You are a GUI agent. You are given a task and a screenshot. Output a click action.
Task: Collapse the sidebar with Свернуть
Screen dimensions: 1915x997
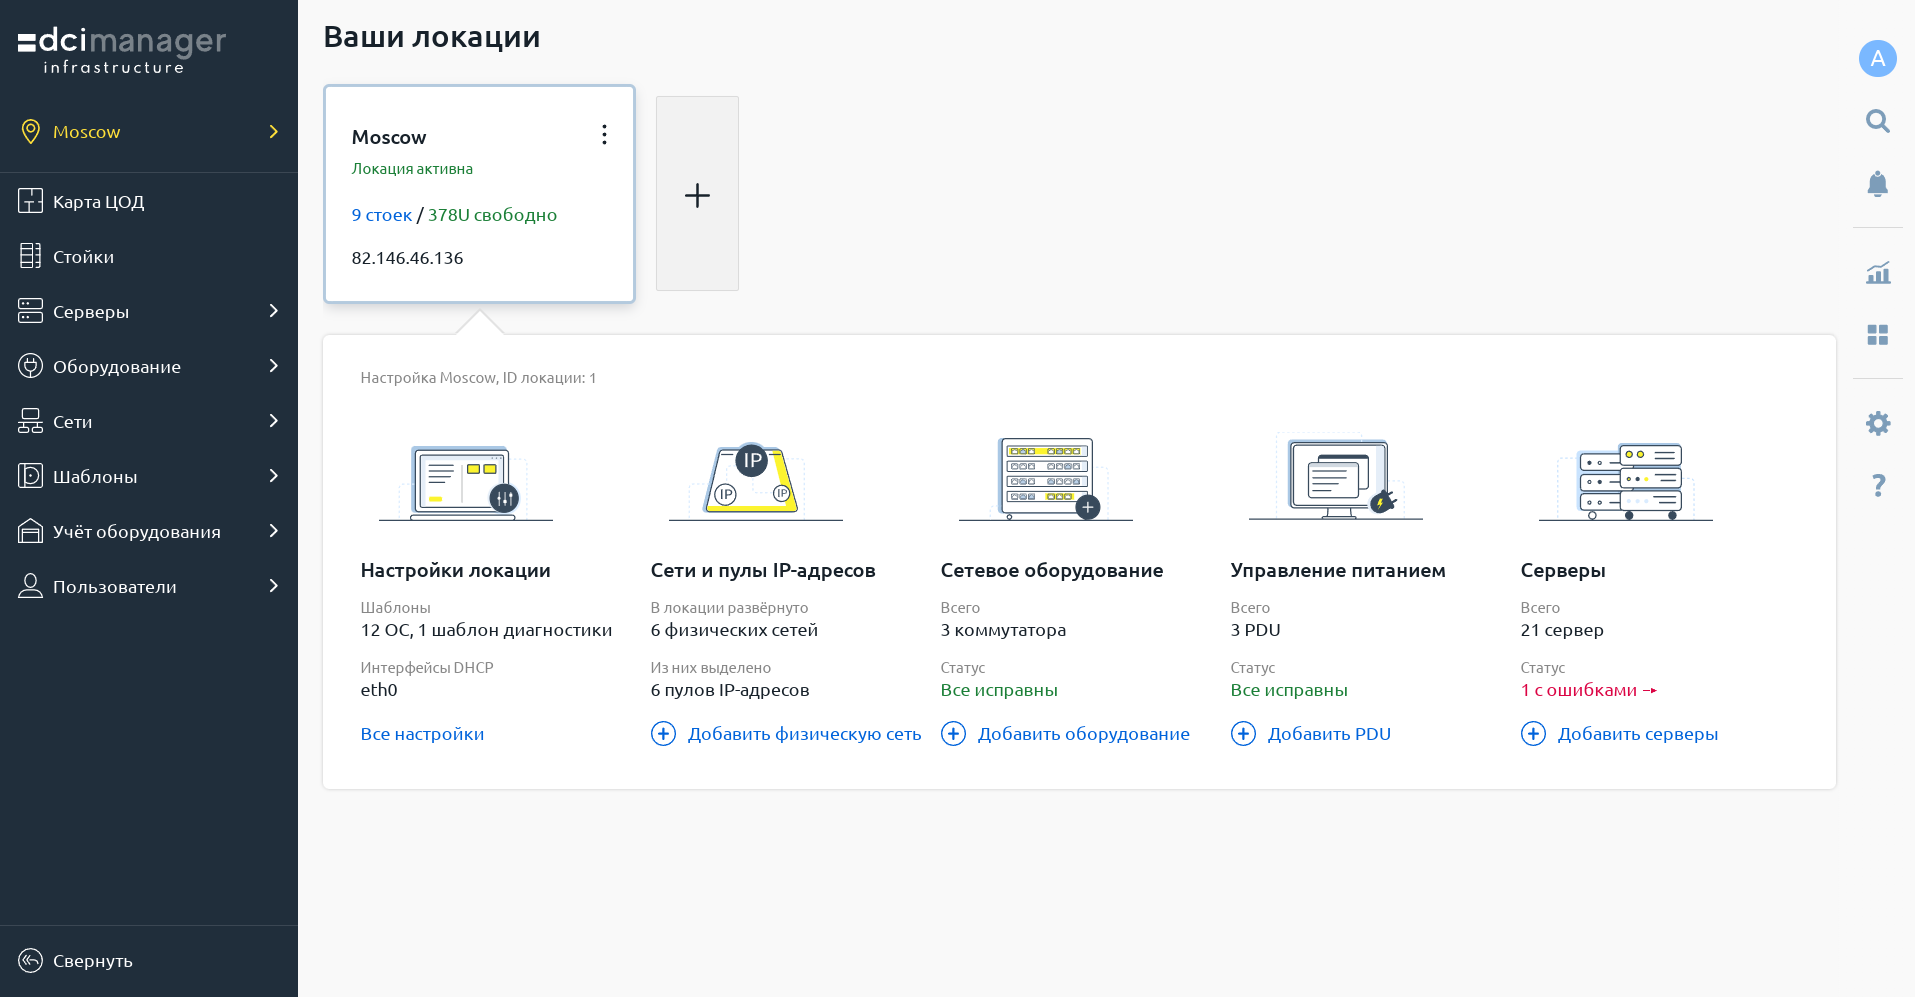coord(92,961)
